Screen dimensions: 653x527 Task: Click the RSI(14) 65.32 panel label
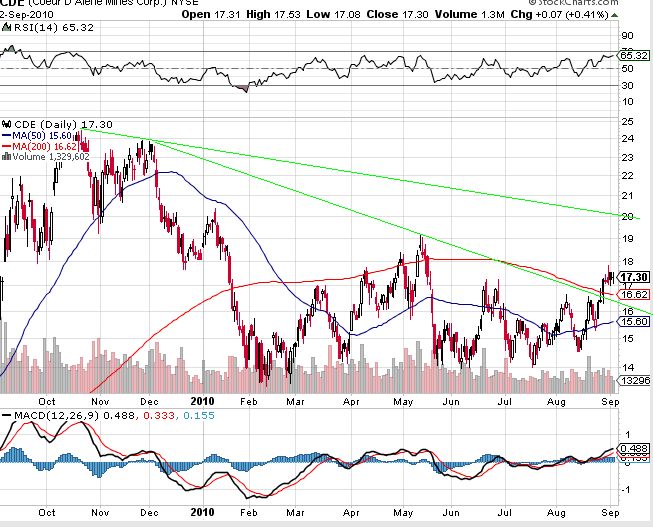[x=54, y=28]
